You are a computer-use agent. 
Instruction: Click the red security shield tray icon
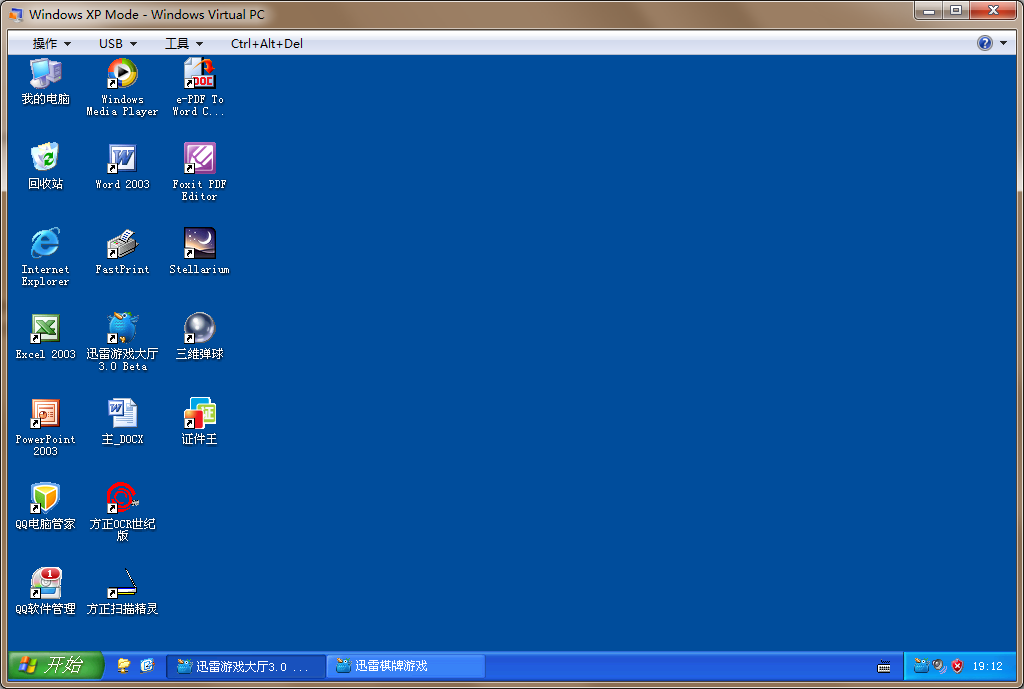click(957, 665)
